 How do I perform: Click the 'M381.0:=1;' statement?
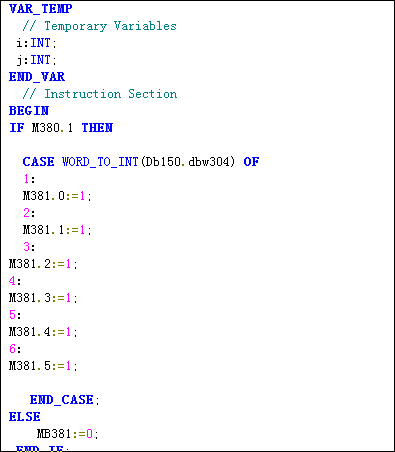coord(57,196)
